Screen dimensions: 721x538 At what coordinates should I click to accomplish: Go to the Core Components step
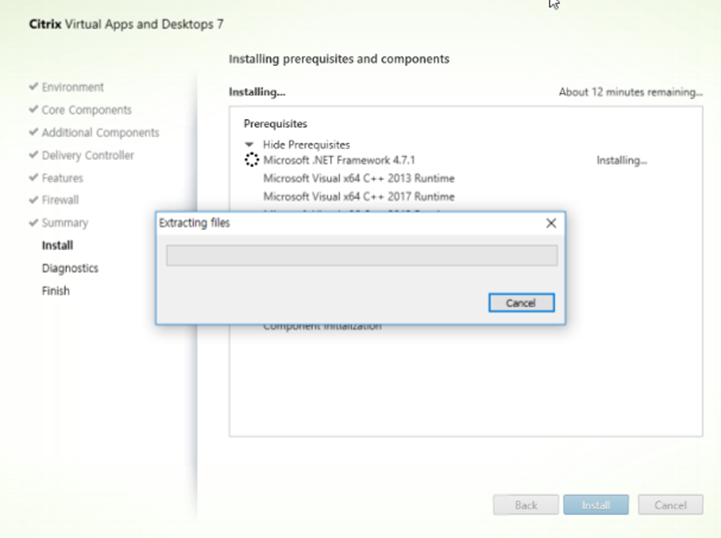tap(86, 110)
